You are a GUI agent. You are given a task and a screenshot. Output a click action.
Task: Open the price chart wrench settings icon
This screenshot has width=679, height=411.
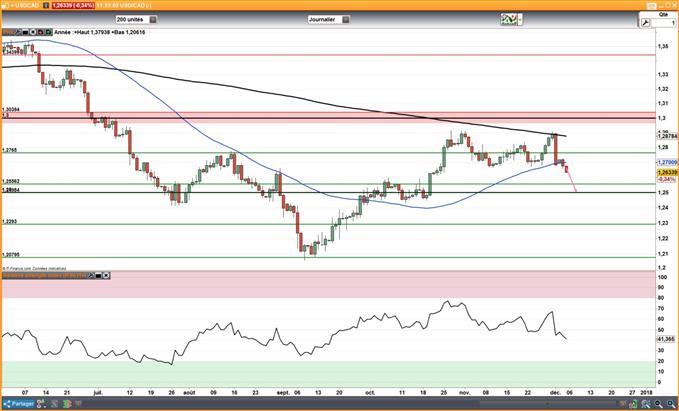[x=18, y=32]
